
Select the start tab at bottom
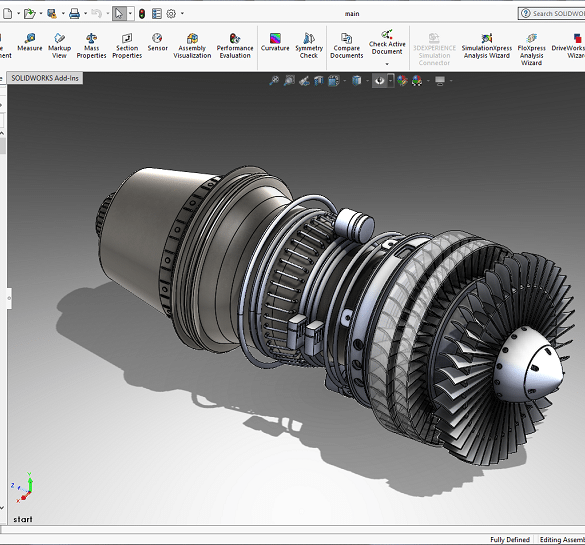[23, 519]
